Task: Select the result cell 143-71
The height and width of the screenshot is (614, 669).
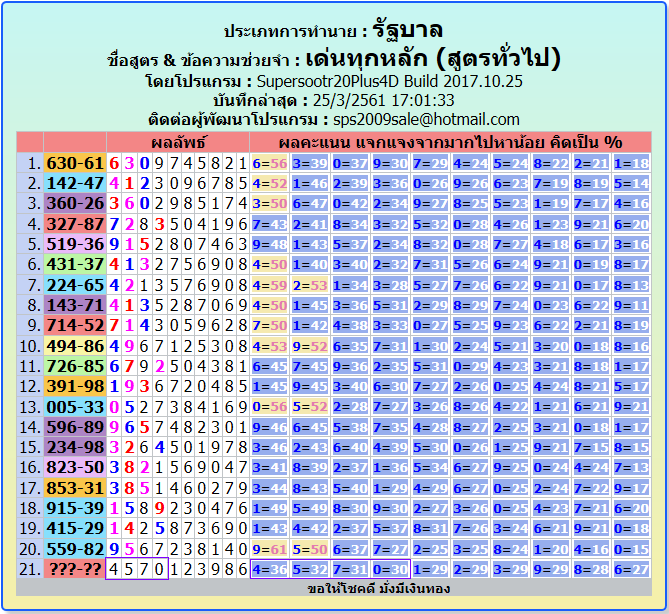Action: tap(75, 305)
